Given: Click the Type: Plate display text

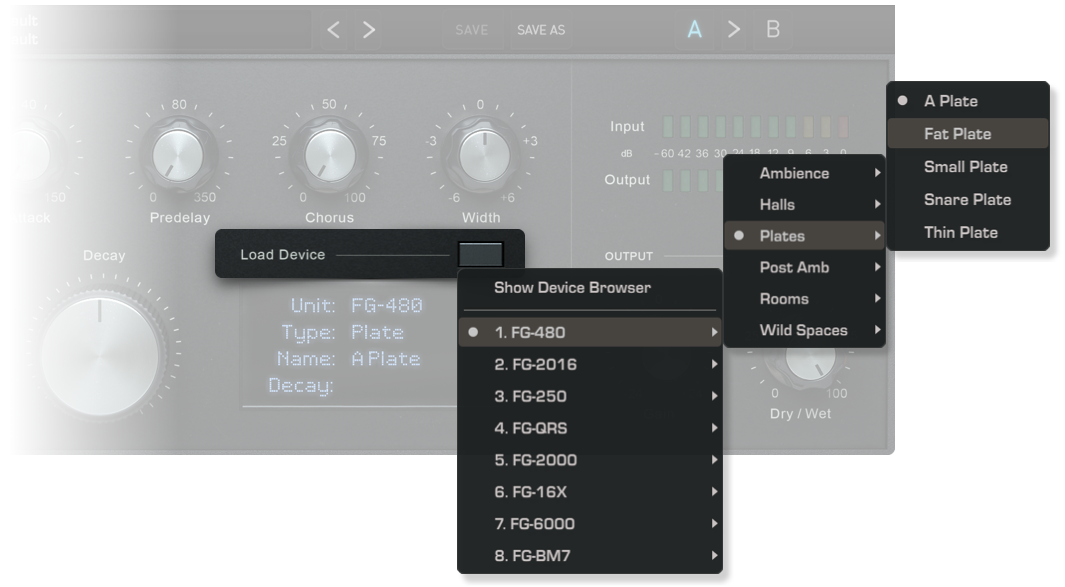Looking at the screenshot, I should coord(343,332).
